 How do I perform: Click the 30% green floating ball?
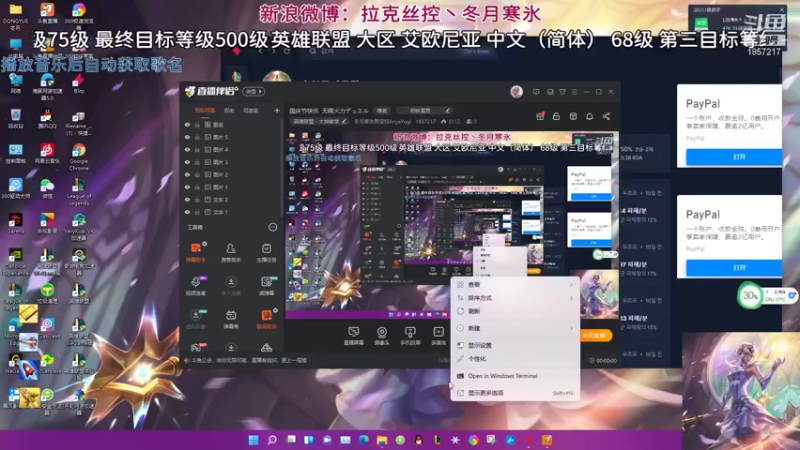click(750, 295)
